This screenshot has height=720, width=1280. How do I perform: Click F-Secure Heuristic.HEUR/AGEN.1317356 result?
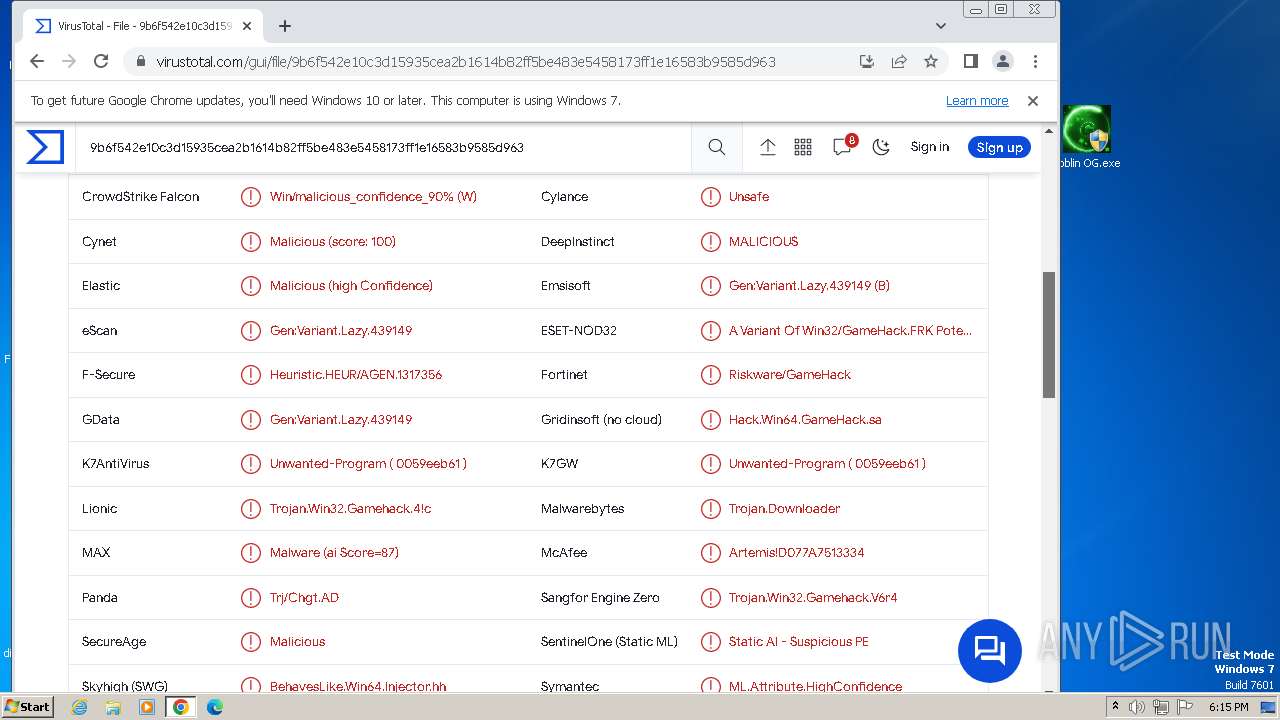point(356,375)
